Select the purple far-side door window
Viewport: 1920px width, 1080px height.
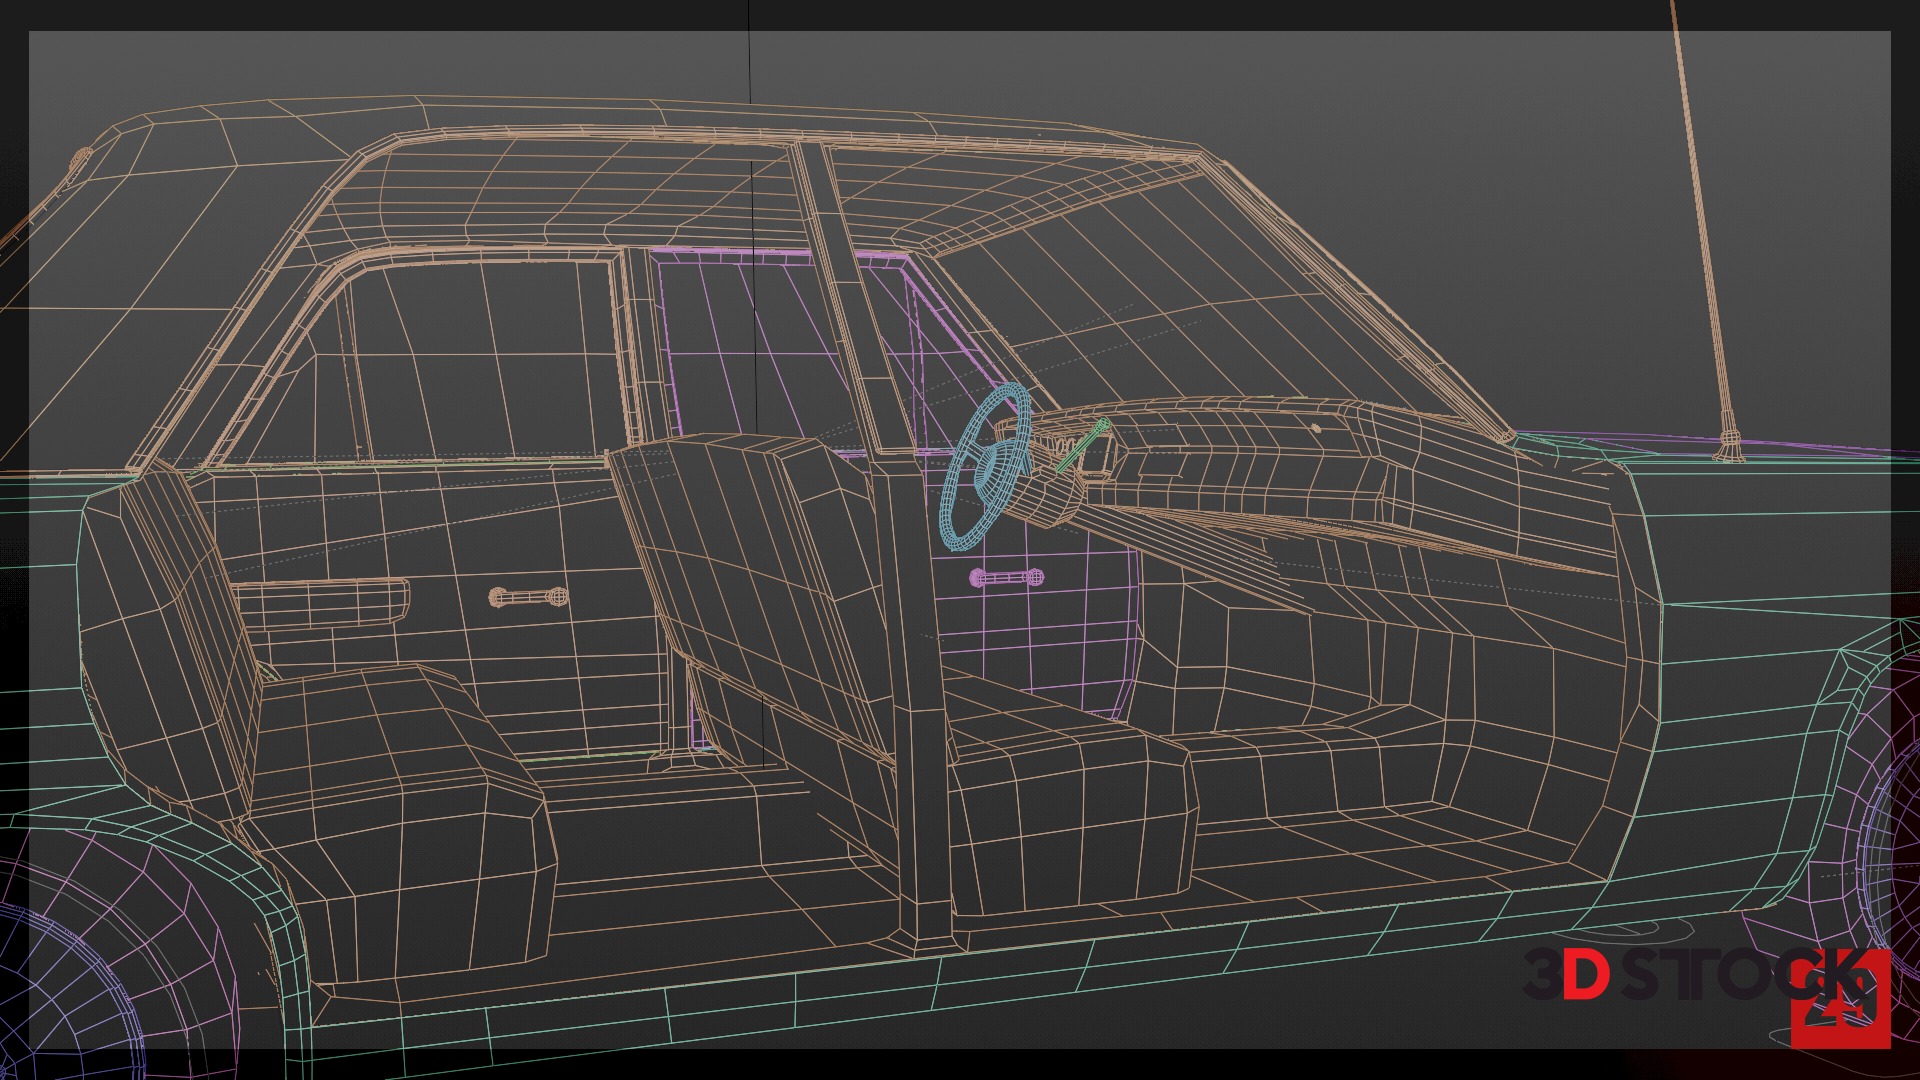(730, 340)
